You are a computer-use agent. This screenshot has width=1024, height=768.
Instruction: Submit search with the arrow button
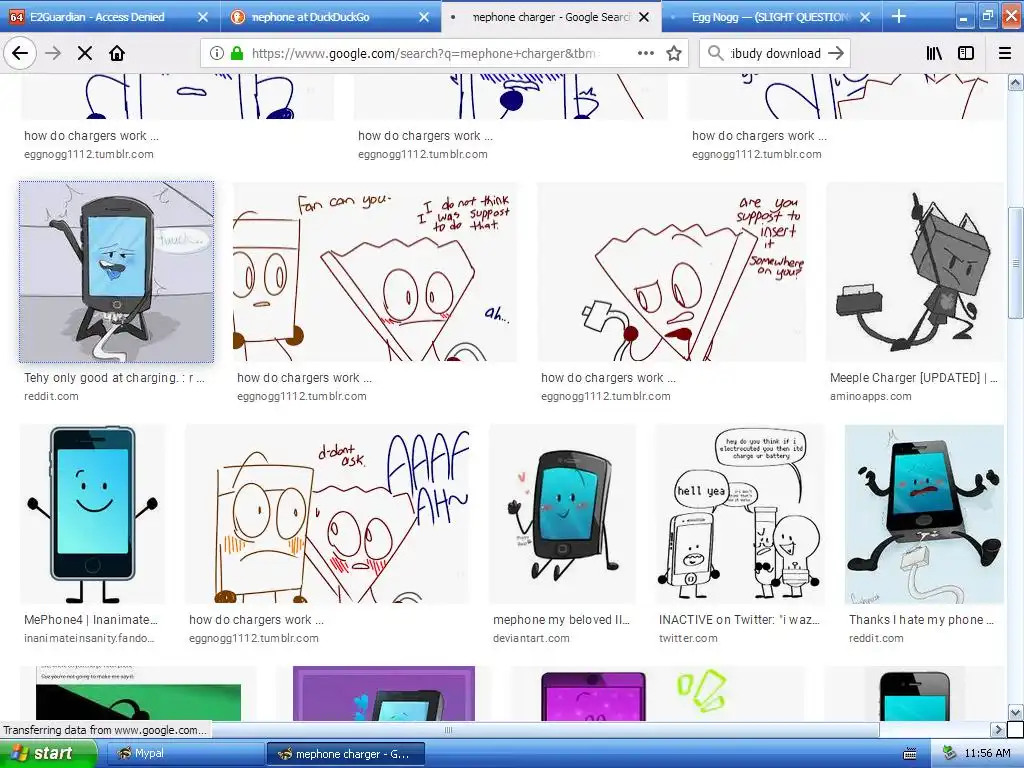(836, 53)
